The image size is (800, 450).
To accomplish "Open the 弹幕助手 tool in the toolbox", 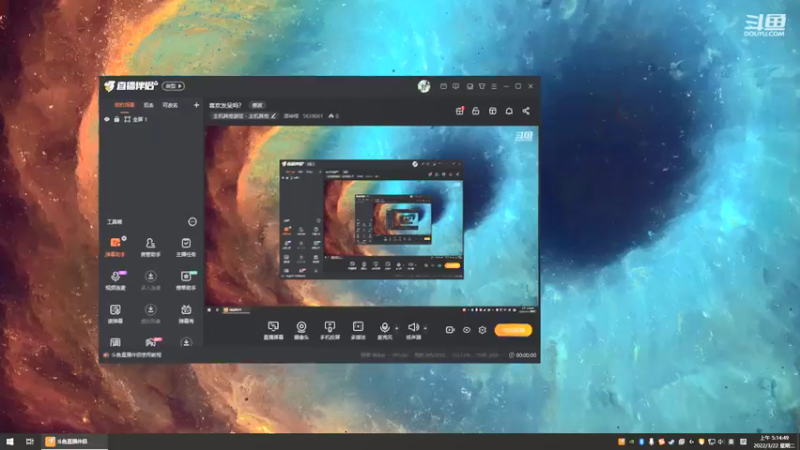I will pyautogui.click(x=115, y=246).
